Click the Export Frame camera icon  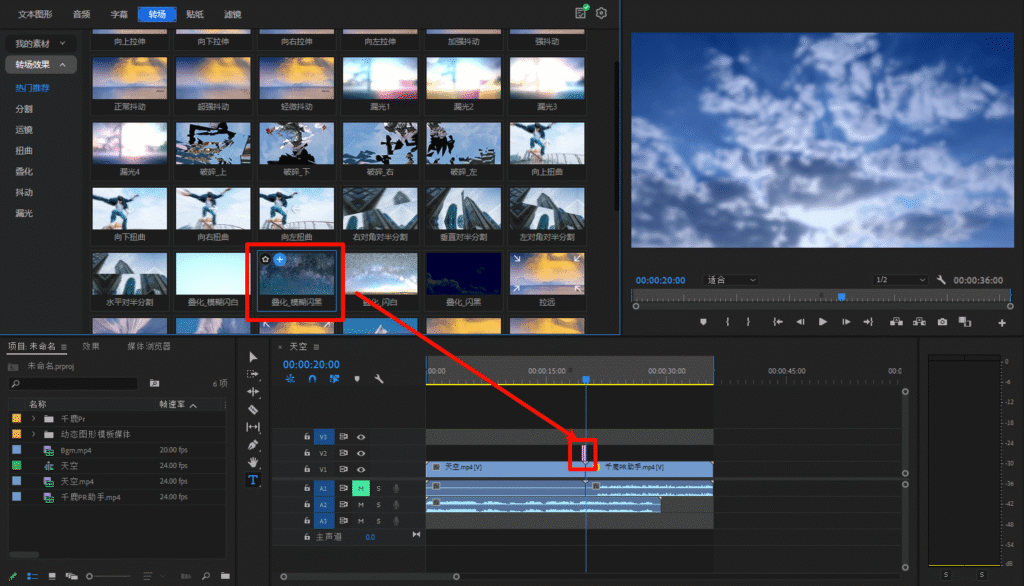(x=942, y=322)
